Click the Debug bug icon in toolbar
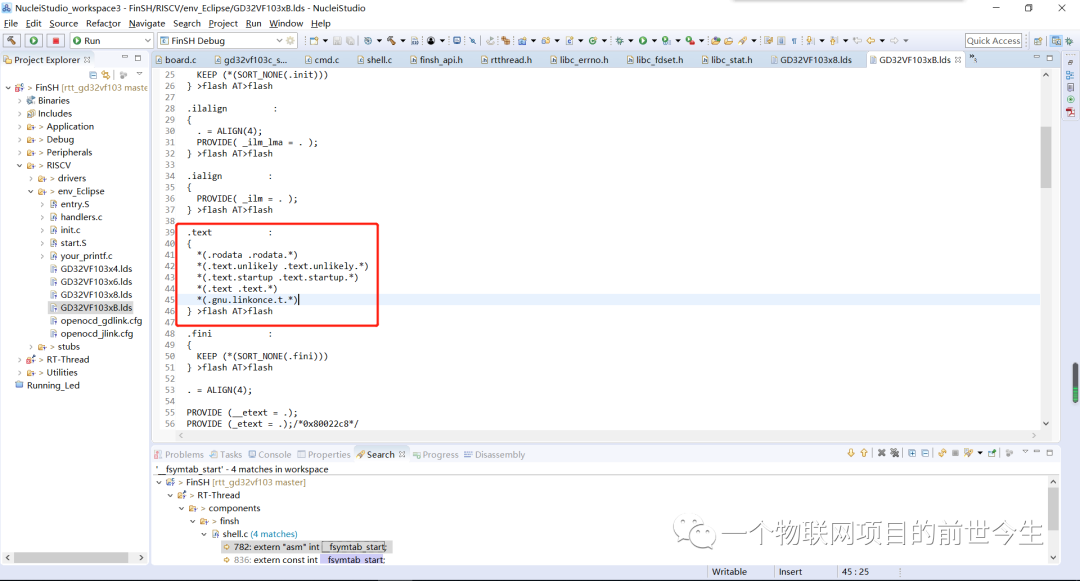The width and height of the screenshot is (1080, 581). (618, 41)
